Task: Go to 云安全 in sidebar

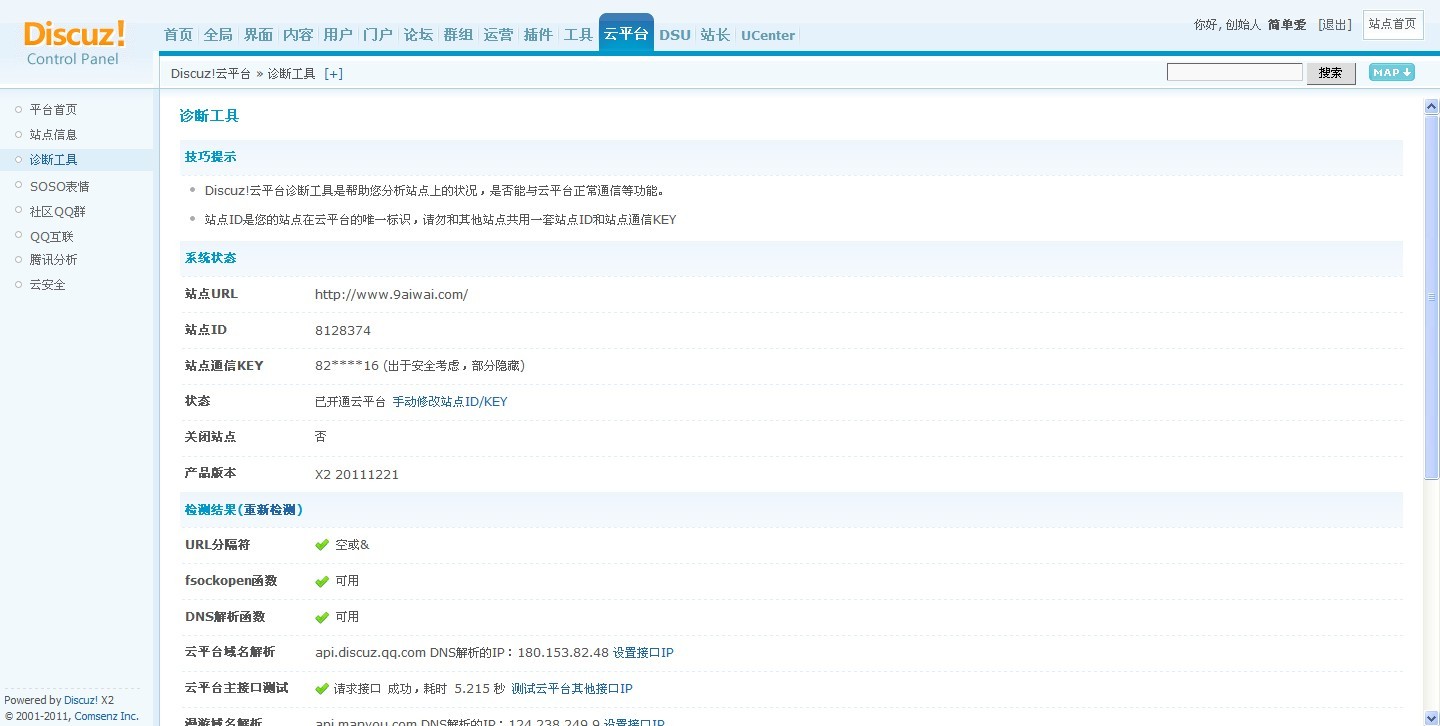Action: [x=47, y=285]
